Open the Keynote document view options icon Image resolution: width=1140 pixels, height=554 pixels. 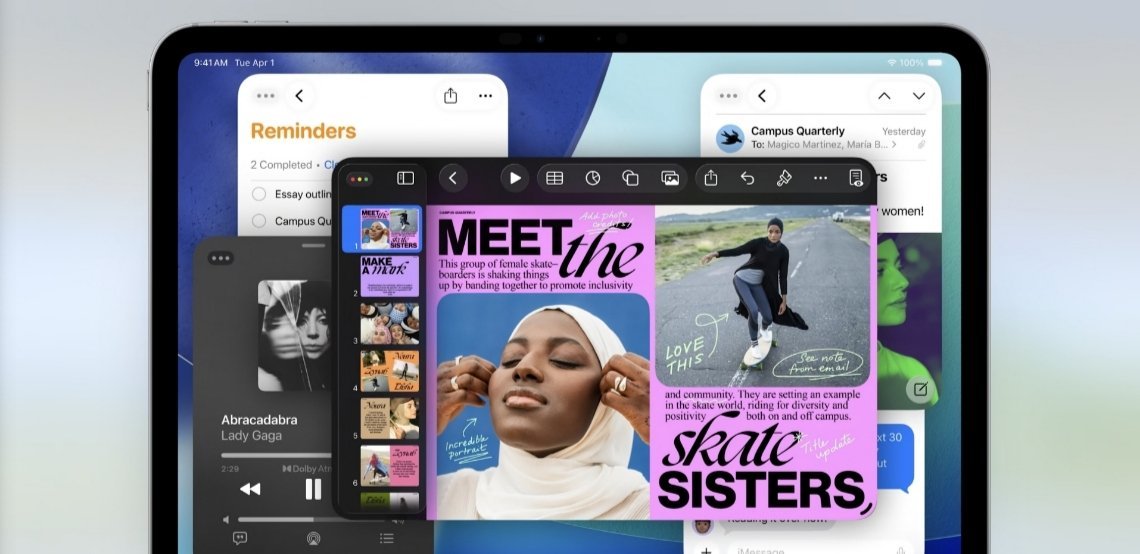click(x=856, y=178)
